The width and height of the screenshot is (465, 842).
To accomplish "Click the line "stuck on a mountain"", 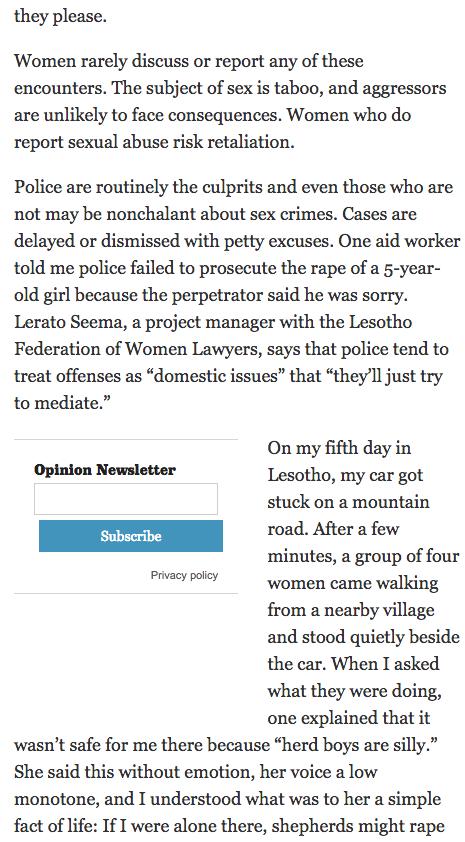I will click(348, 502).
